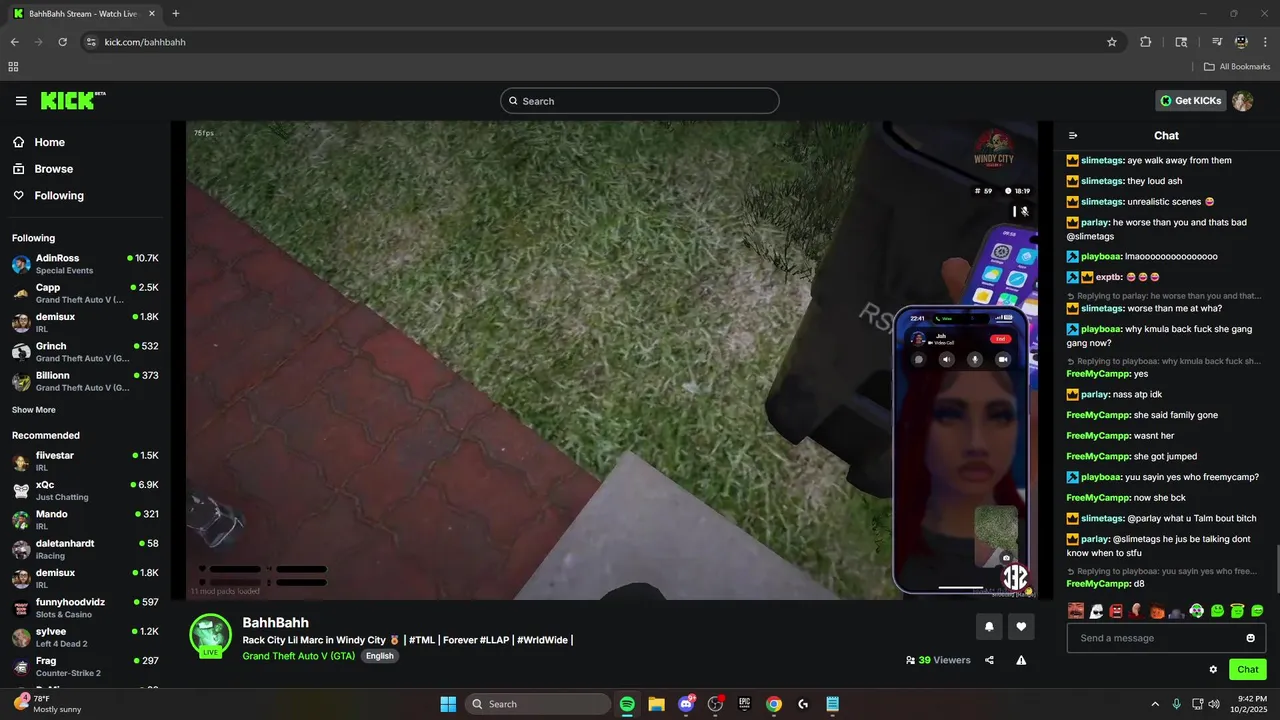The width and height of the screenshot is (1280, 720).
Task: Insert the green alien headphones emote
Action: 1197,611
